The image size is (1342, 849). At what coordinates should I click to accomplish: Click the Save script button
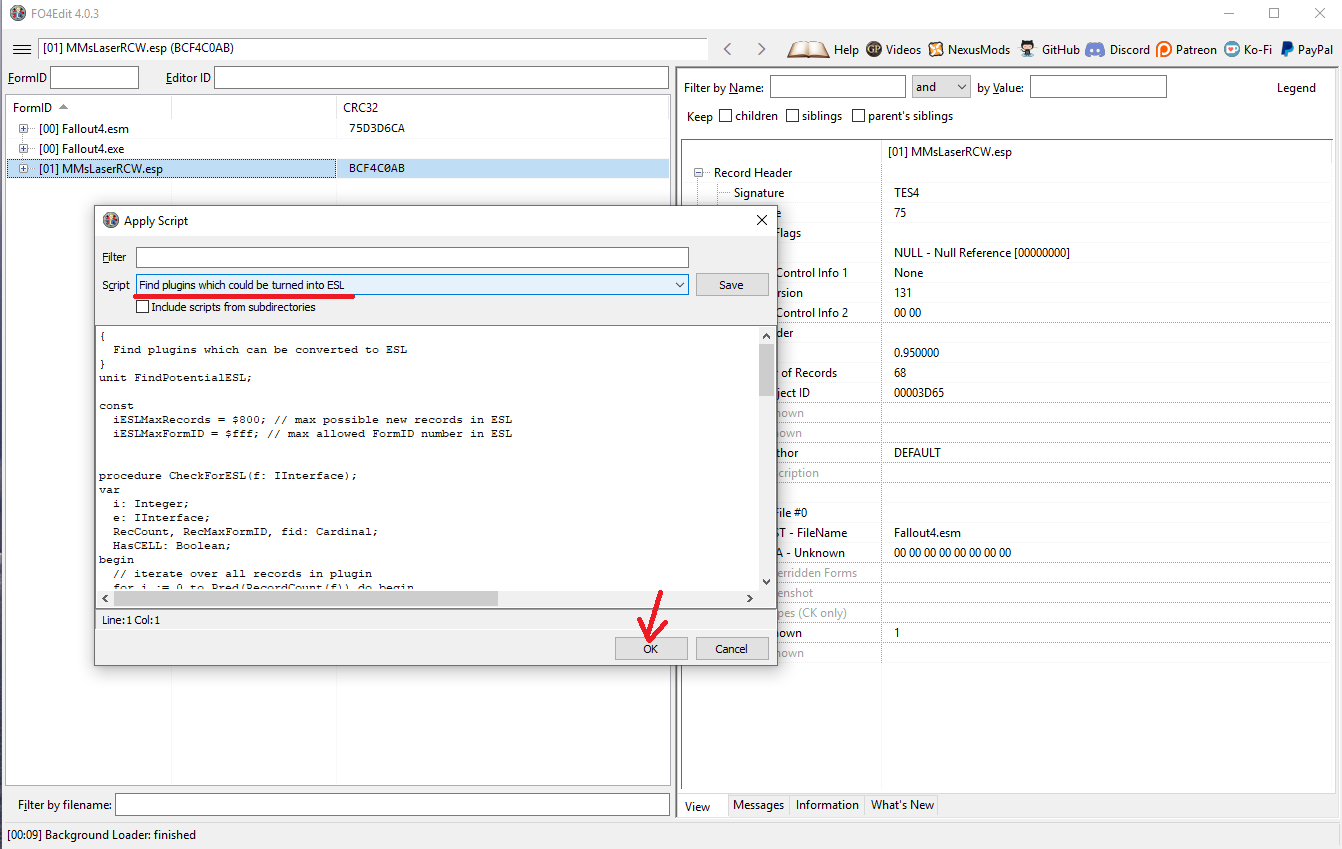[x=731, y=285]
